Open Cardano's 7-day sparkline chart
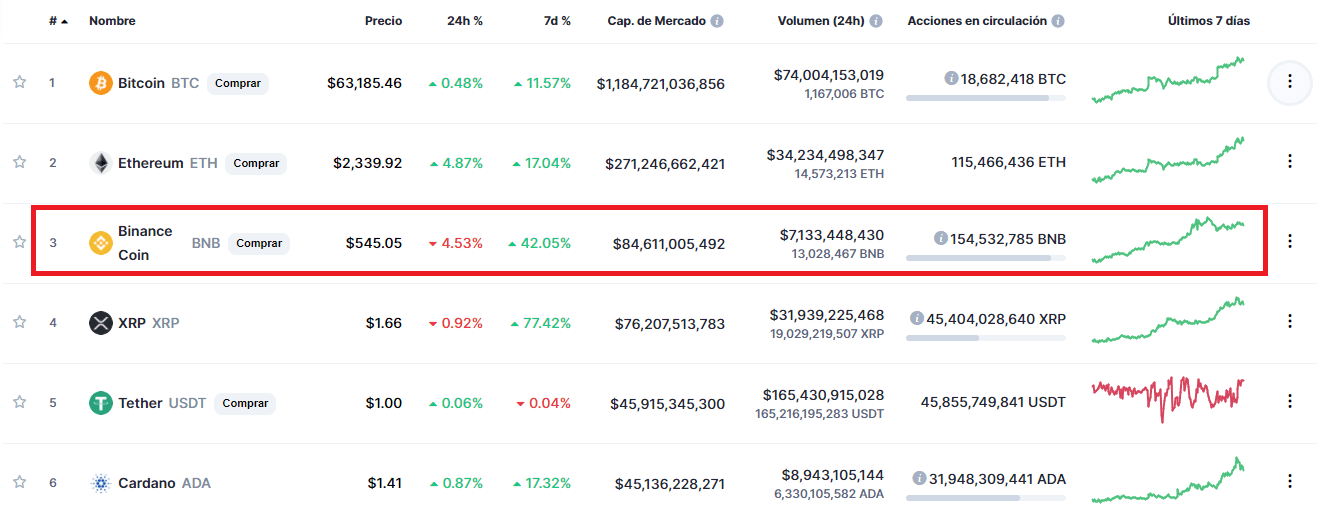Image resolution: width=1317 pixels, height=521 pixels. click(1168, 480)
